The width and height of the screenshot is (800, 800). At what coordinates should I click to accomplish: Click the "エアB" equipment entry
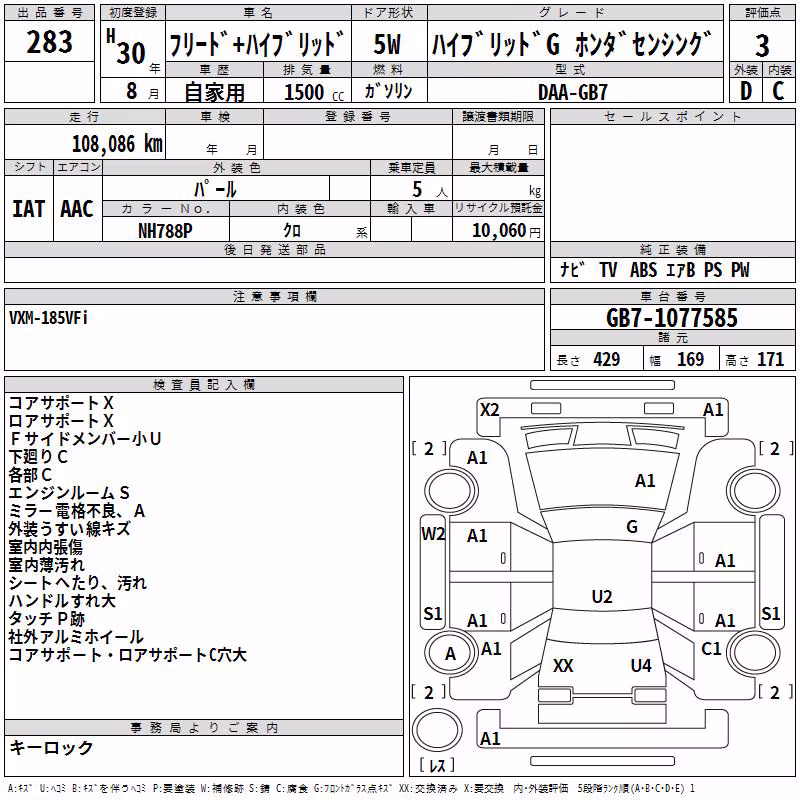click(681, 269)
